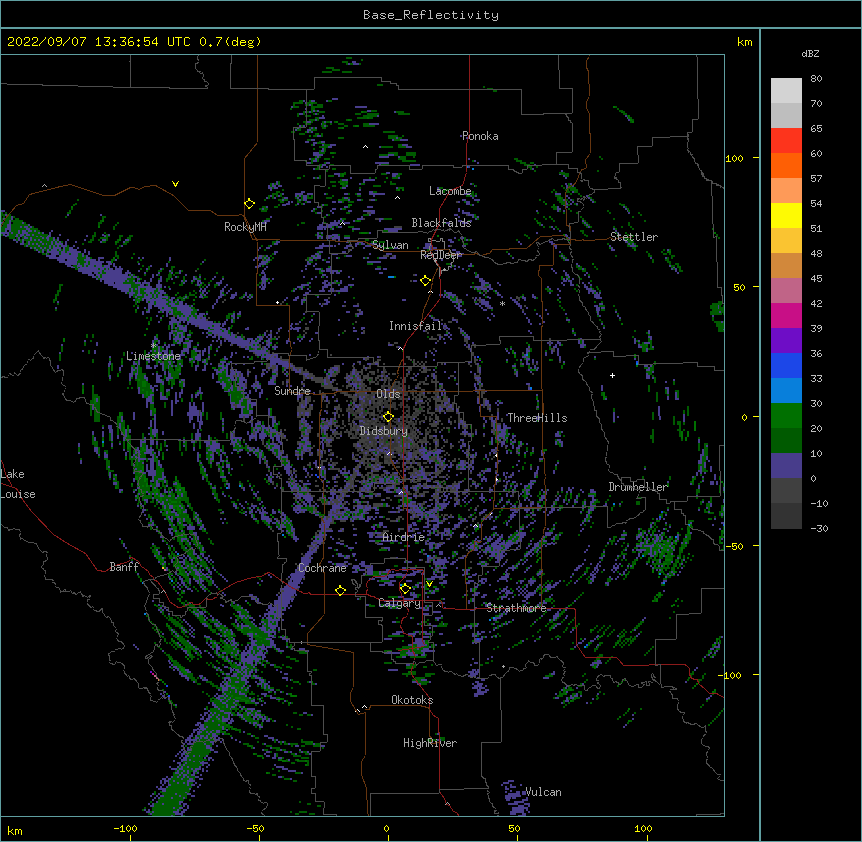Select the Strathmore label
862x842 pixels.
(x=516, y=608)
